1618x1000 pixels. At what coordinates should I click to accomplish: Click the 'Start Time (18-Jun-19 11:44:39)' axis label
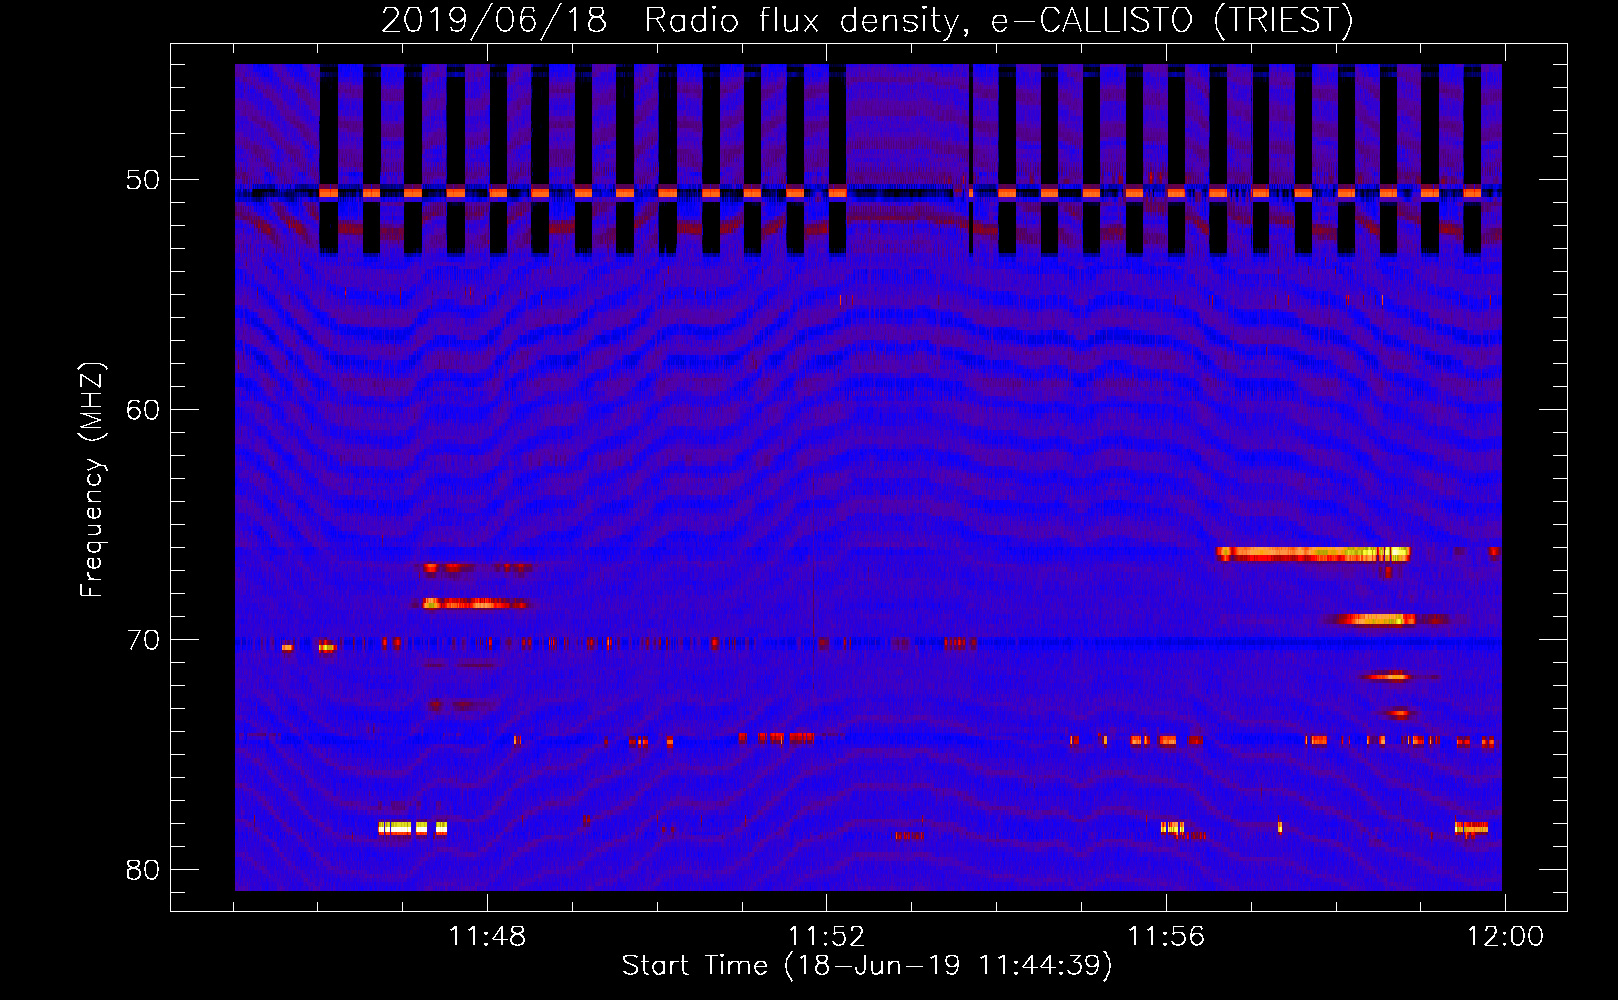[867, 966]
